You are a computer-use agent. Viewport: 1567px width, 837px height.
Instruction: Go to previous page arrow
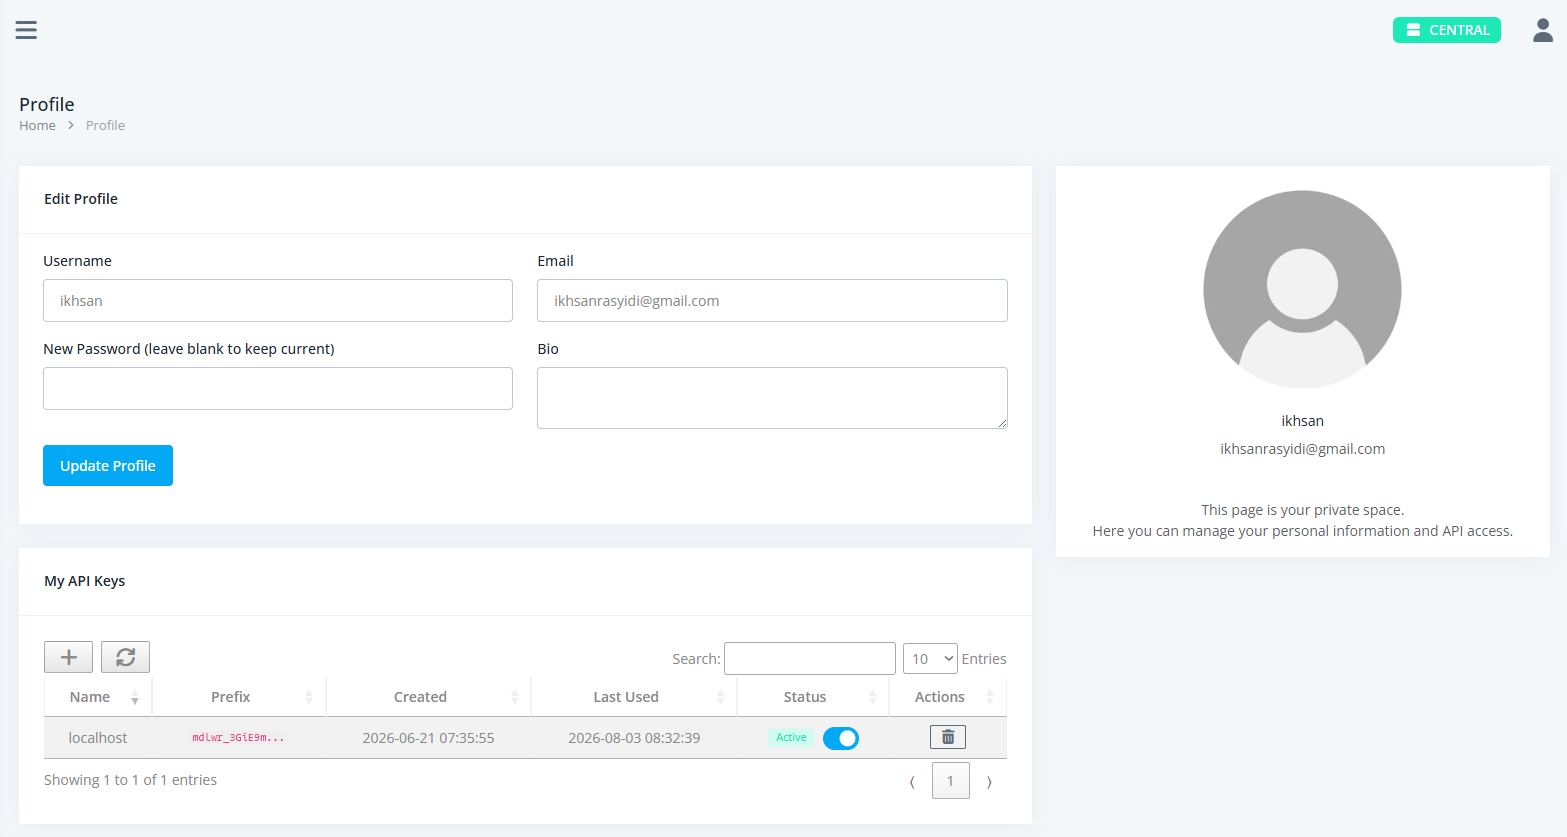click(912, 781)
